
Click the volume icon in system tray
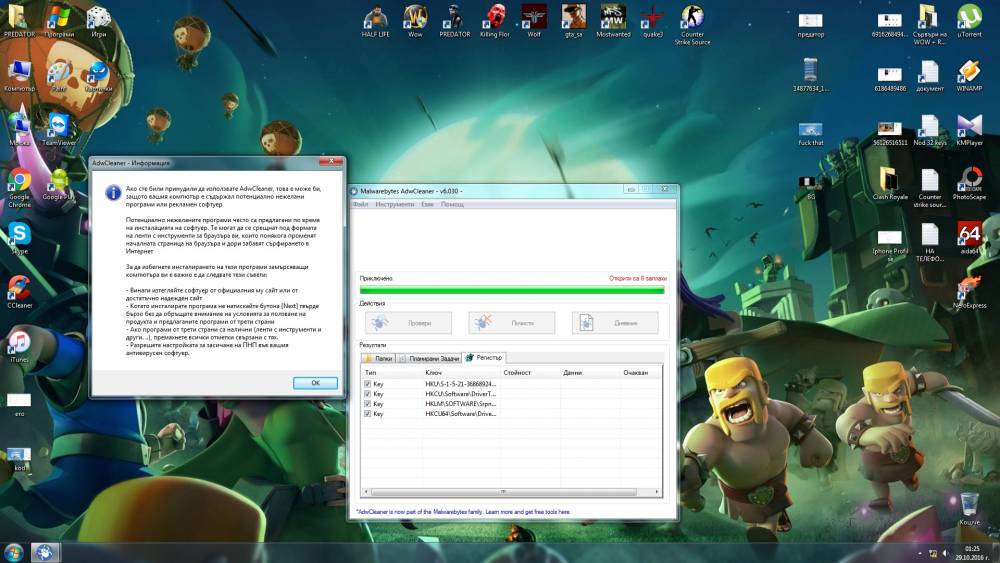pyautogui.click(x=945, y=553)
